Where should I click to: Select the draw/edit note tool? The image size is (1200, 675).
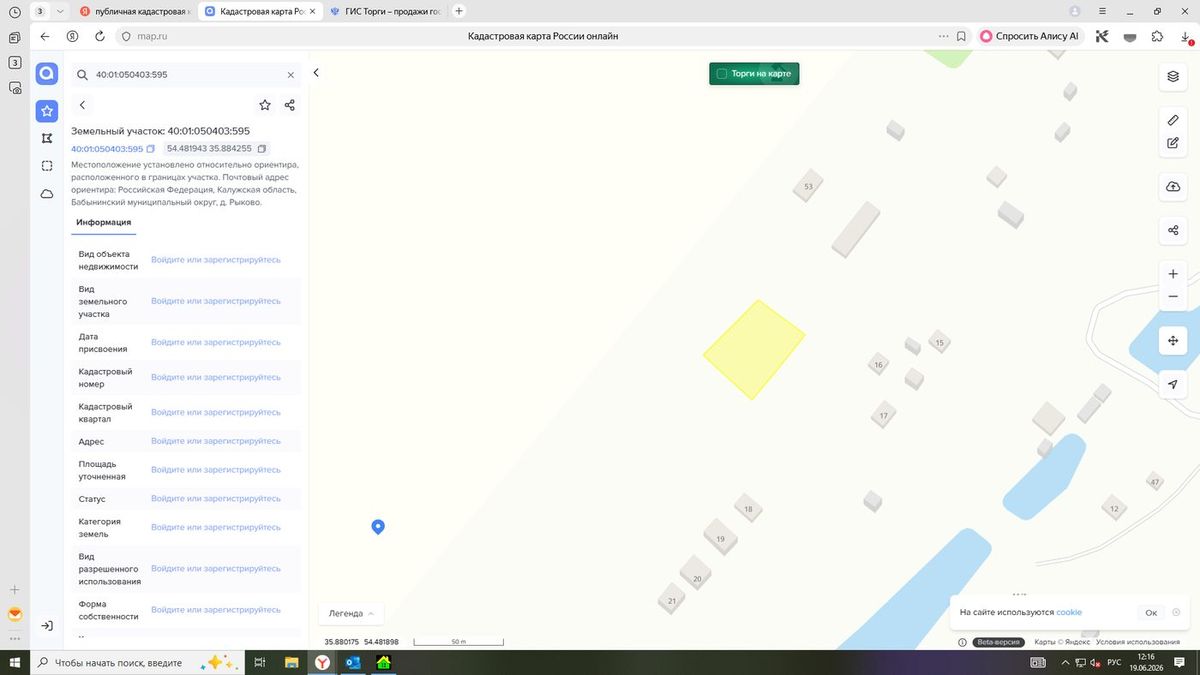click(1173, 143)
